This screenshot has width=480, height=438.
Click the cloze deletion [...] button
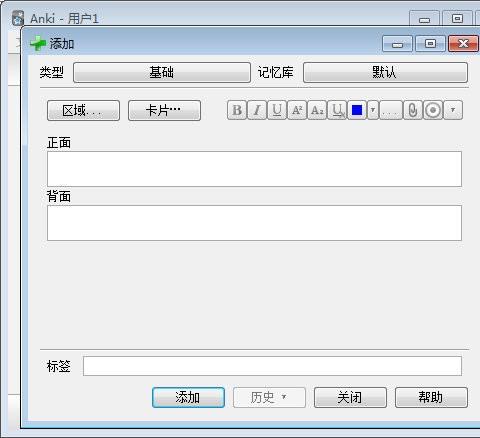(x=391, y=110)
